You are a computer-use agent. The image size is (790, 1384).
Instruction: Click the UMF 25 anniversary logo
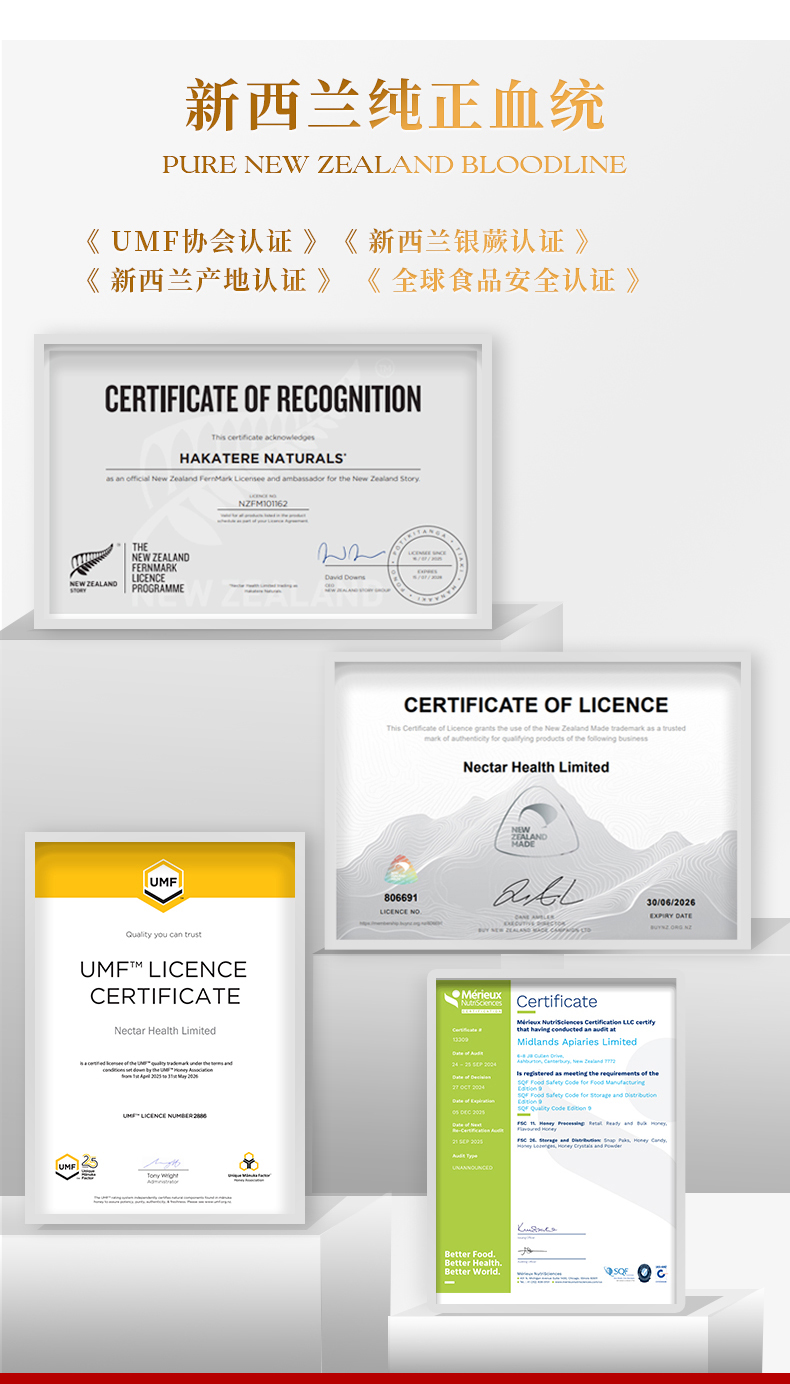[76, 1166]
